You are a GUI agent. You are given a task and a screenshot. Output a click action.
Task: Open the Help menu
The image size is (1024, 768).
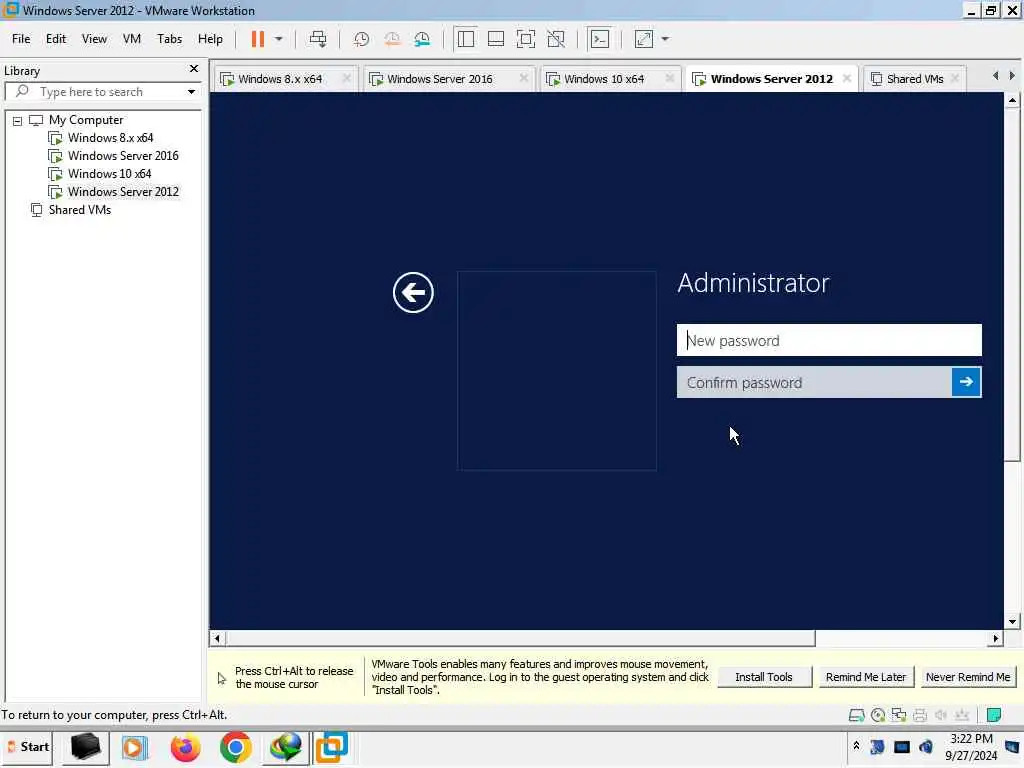click(x=210, y=39)
